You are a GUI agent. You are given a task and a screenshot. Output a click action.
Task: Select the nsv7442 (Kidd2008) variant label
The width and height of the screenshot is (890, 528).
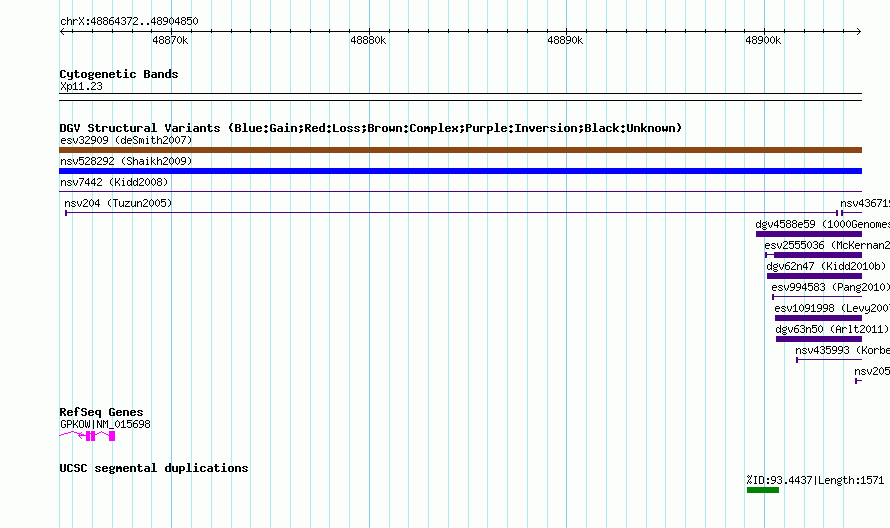click(x=114, y=182)
